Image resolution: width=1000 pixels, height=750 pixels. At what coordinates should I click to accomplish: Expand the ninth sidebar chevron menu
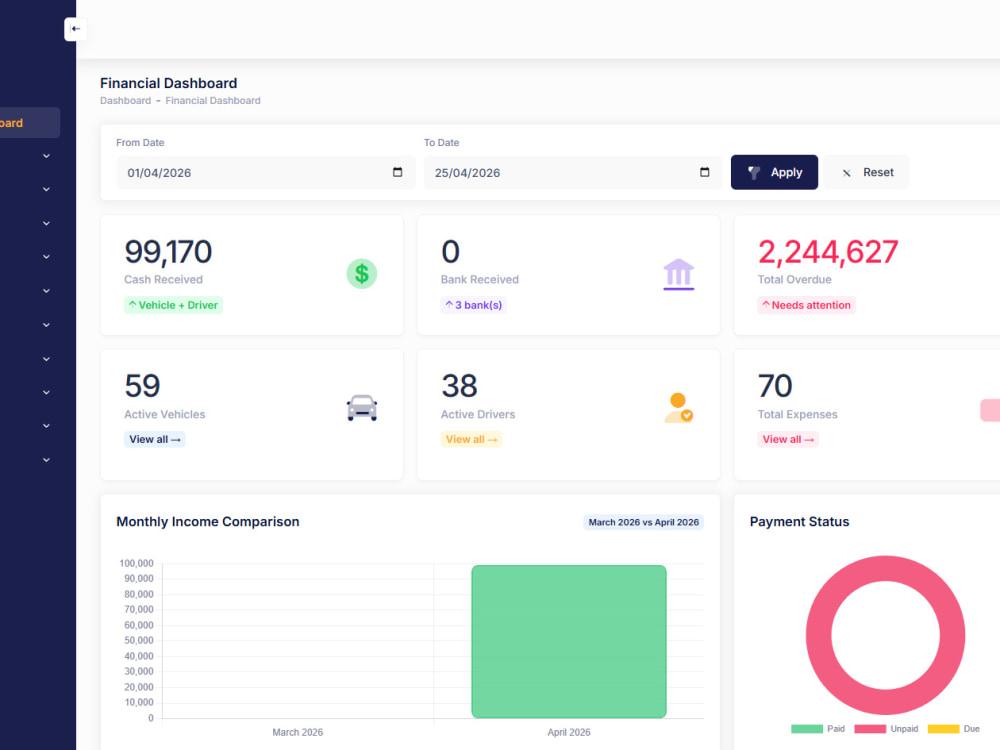click(47, 426)
